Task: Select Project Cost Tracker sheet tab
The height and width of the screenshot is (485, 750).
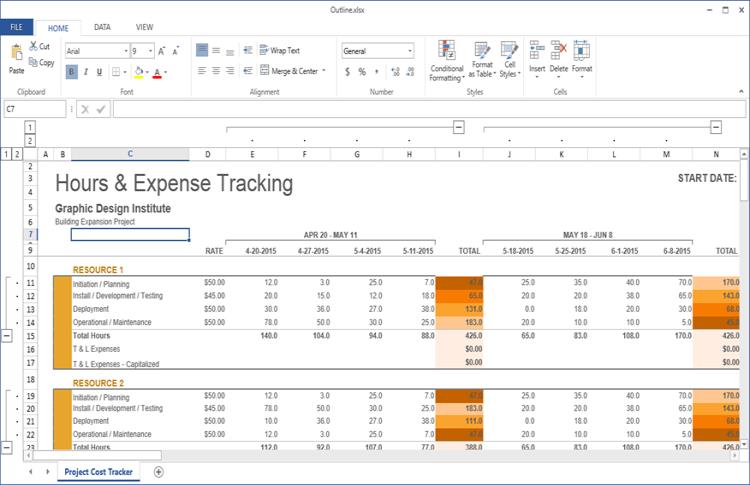Action: [x=99, y=472]
